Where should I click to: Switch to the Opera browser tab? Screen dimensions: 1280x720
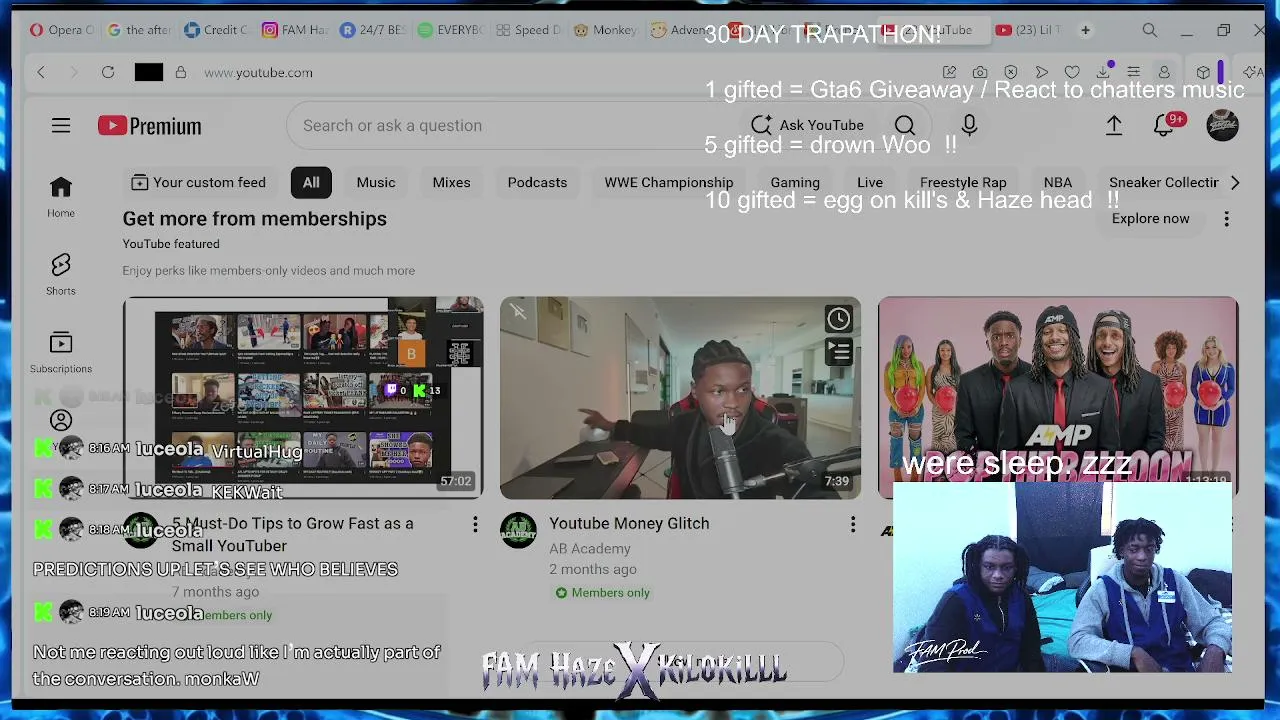tap(60, 30)
